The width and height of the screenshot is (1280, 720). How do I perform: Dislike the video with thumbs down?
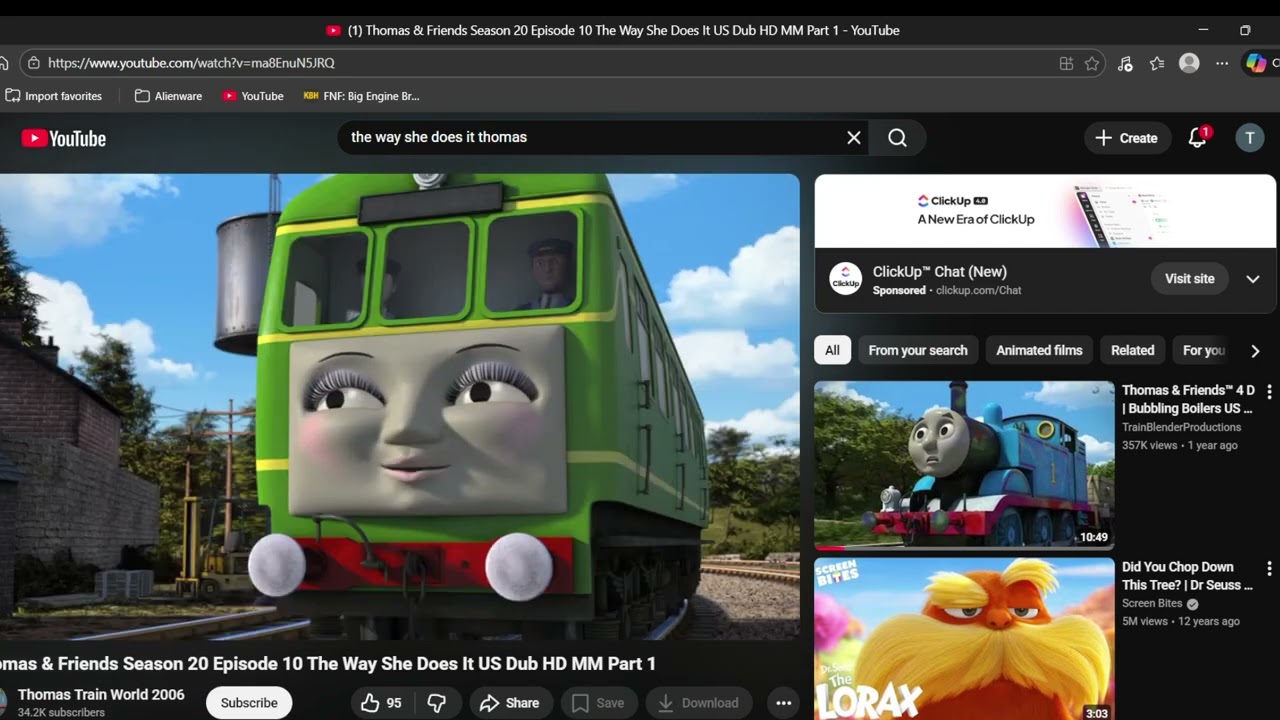pos(437,703)
